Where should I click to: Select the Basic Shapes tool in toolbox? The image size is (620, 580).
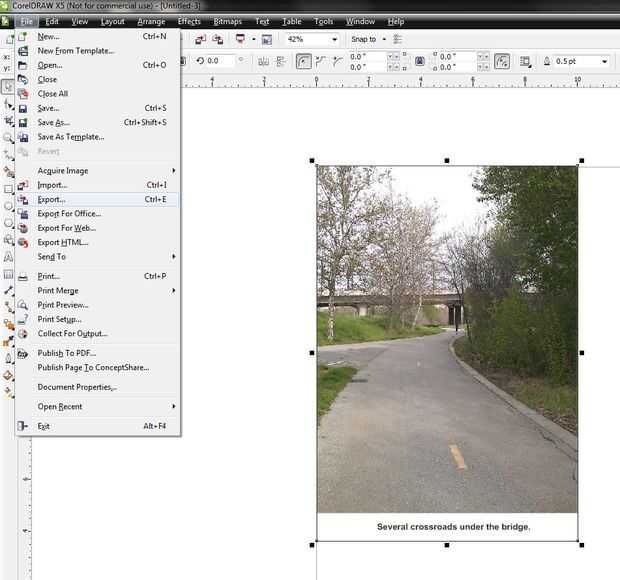pos(8,240)
